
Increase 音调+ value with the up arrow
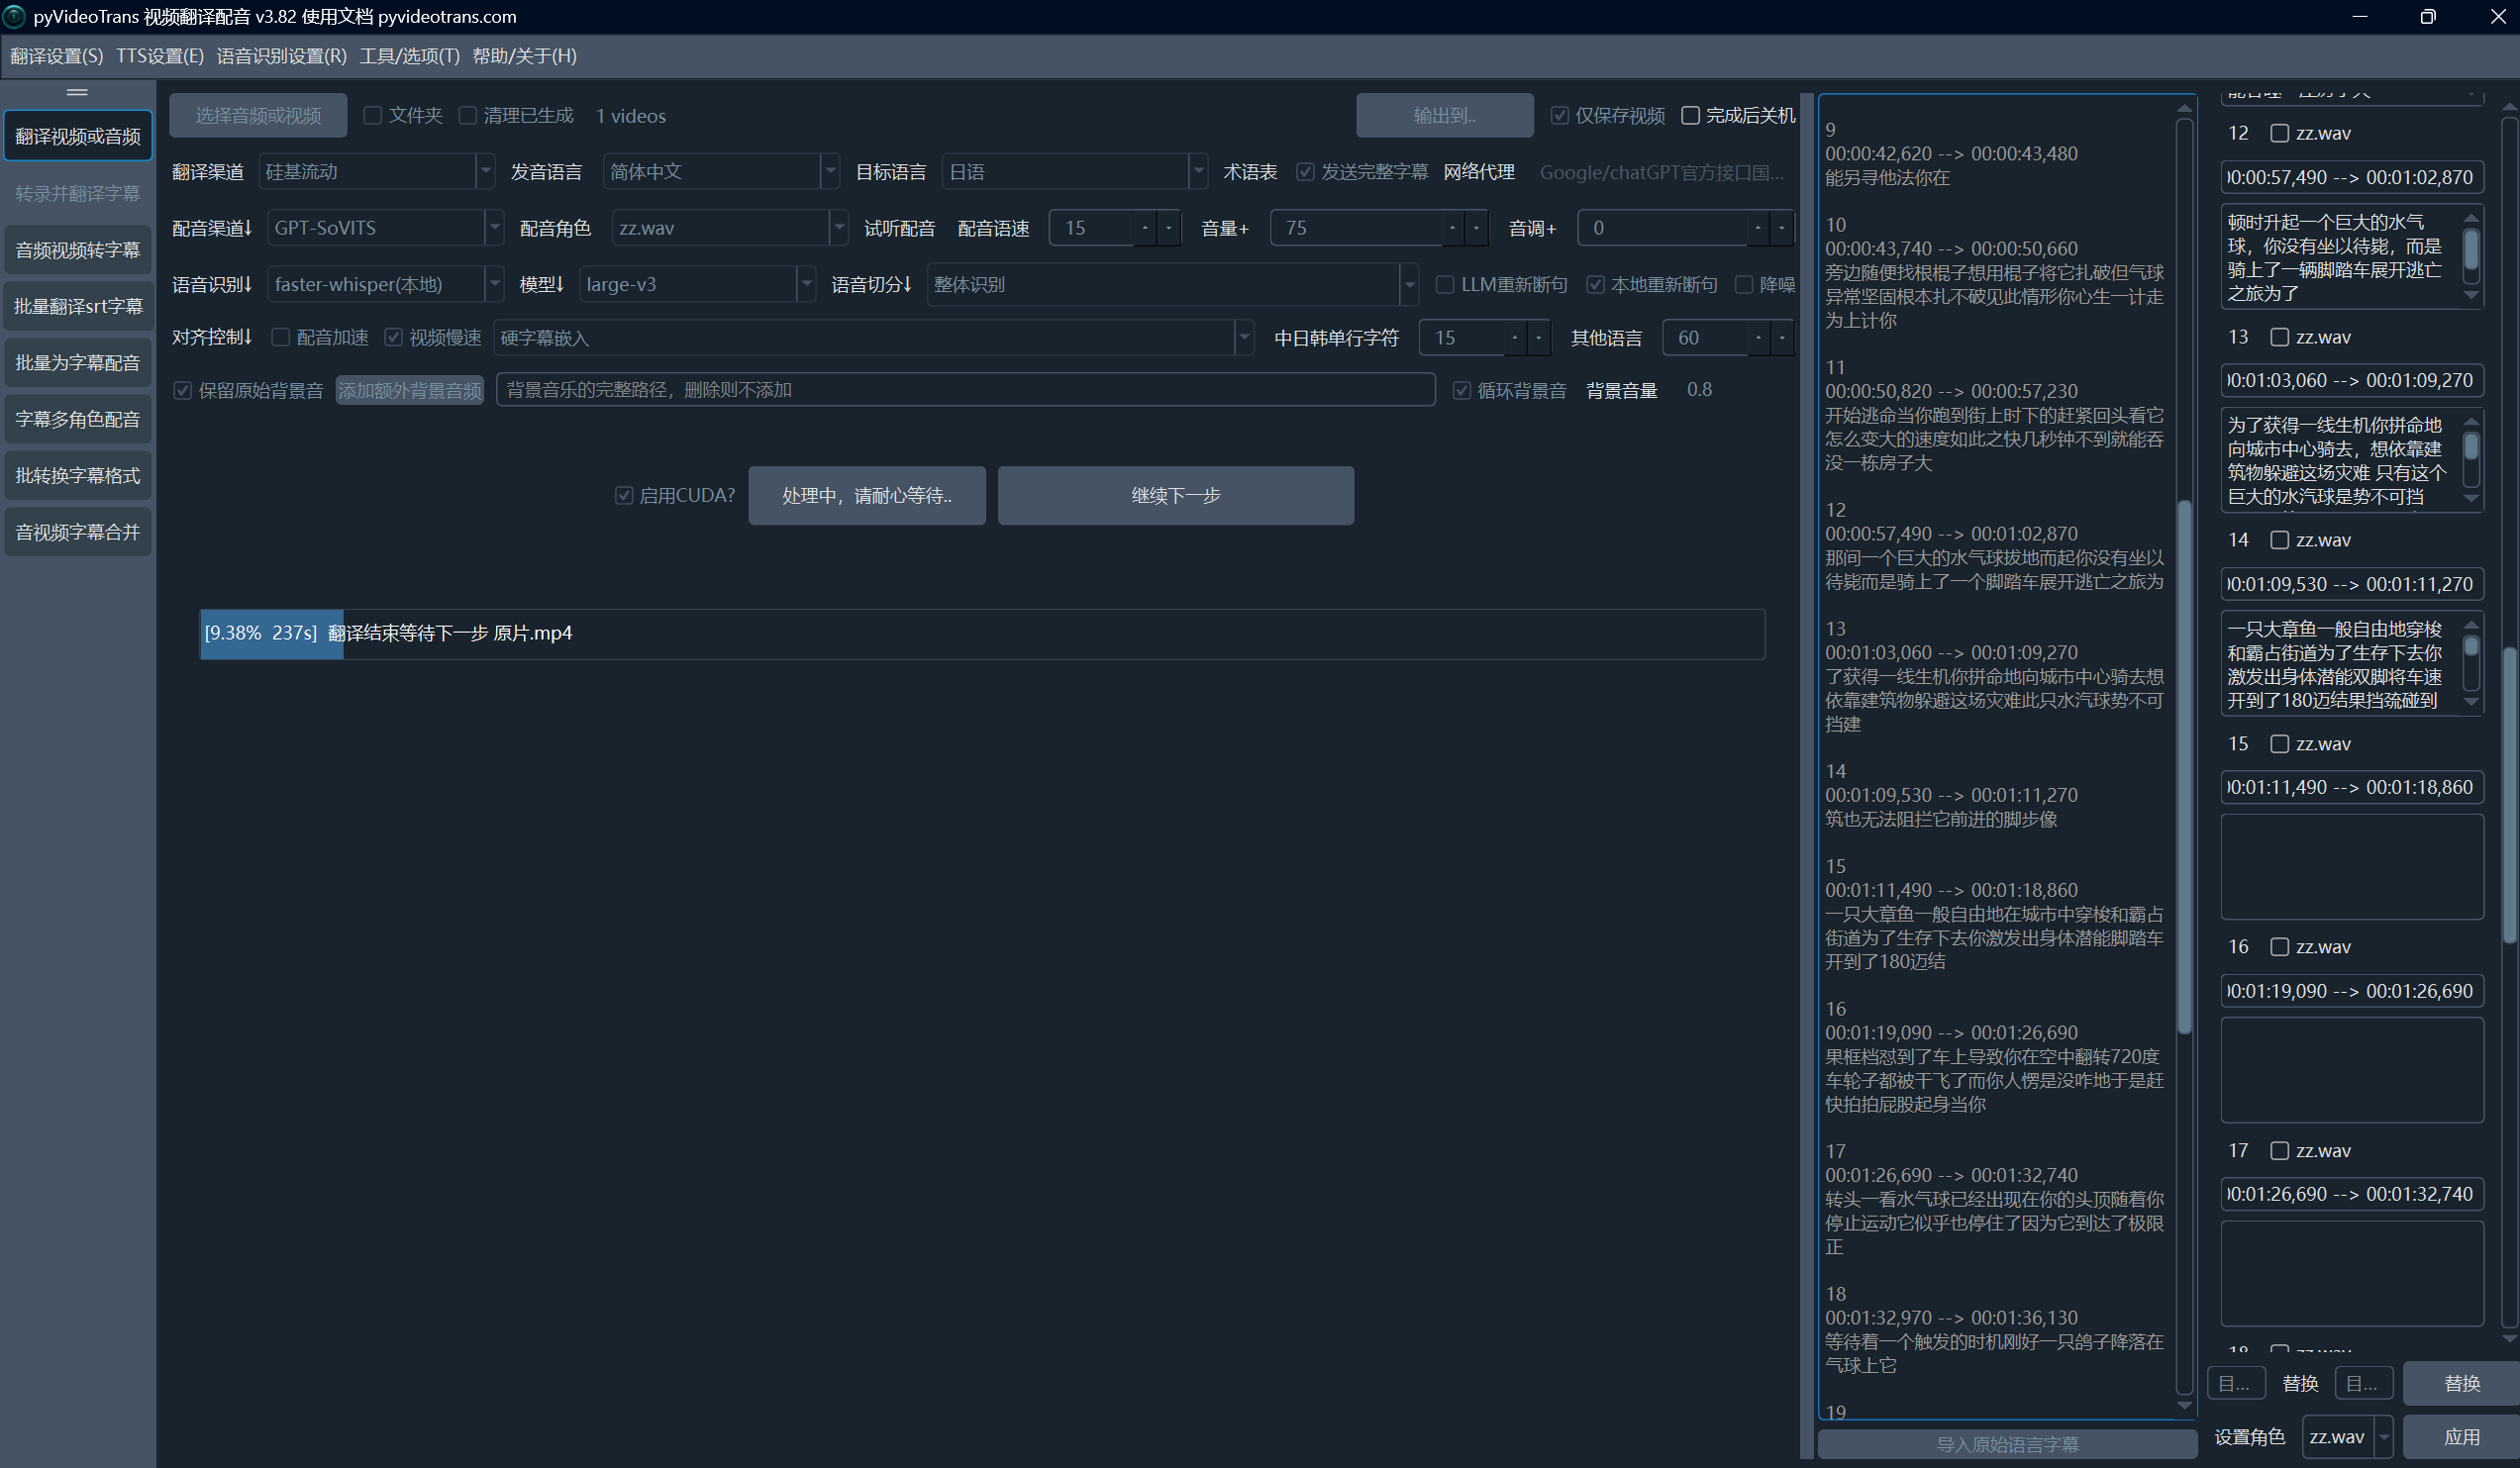tap(1757, 228)
